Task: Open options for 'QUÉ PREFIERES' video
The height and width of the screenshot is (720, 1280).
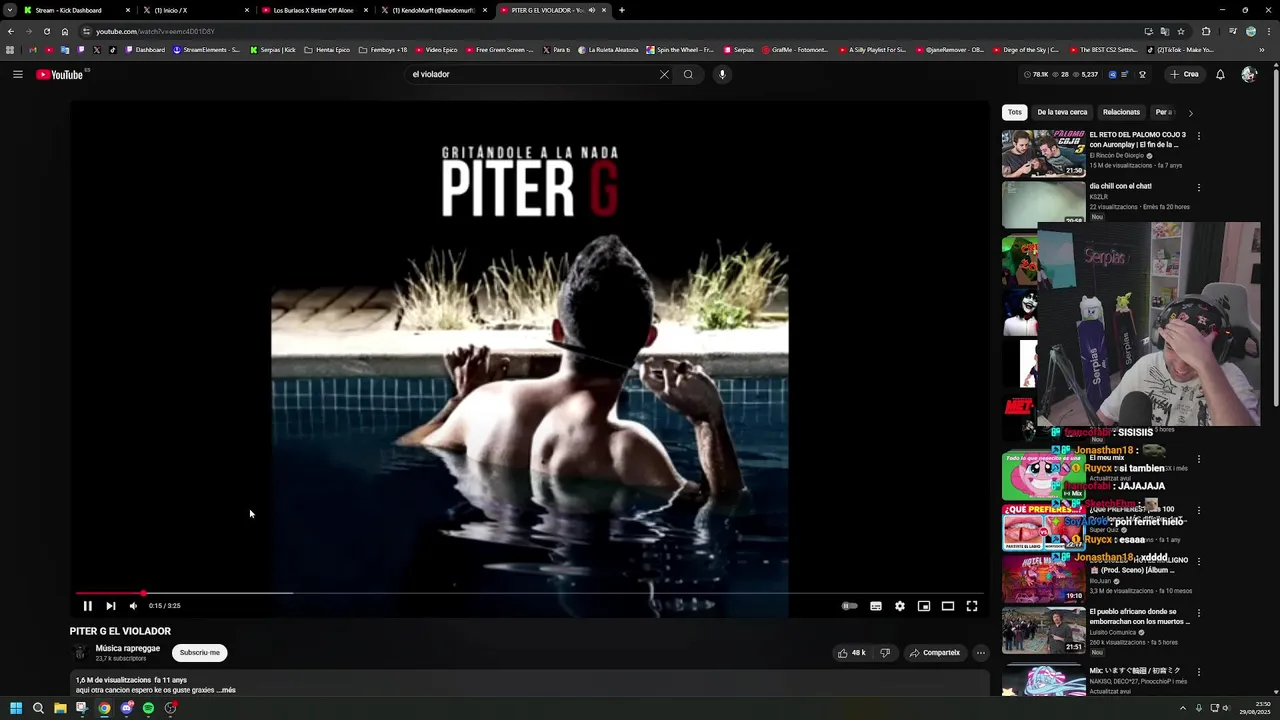Action: pos(1199,510)
